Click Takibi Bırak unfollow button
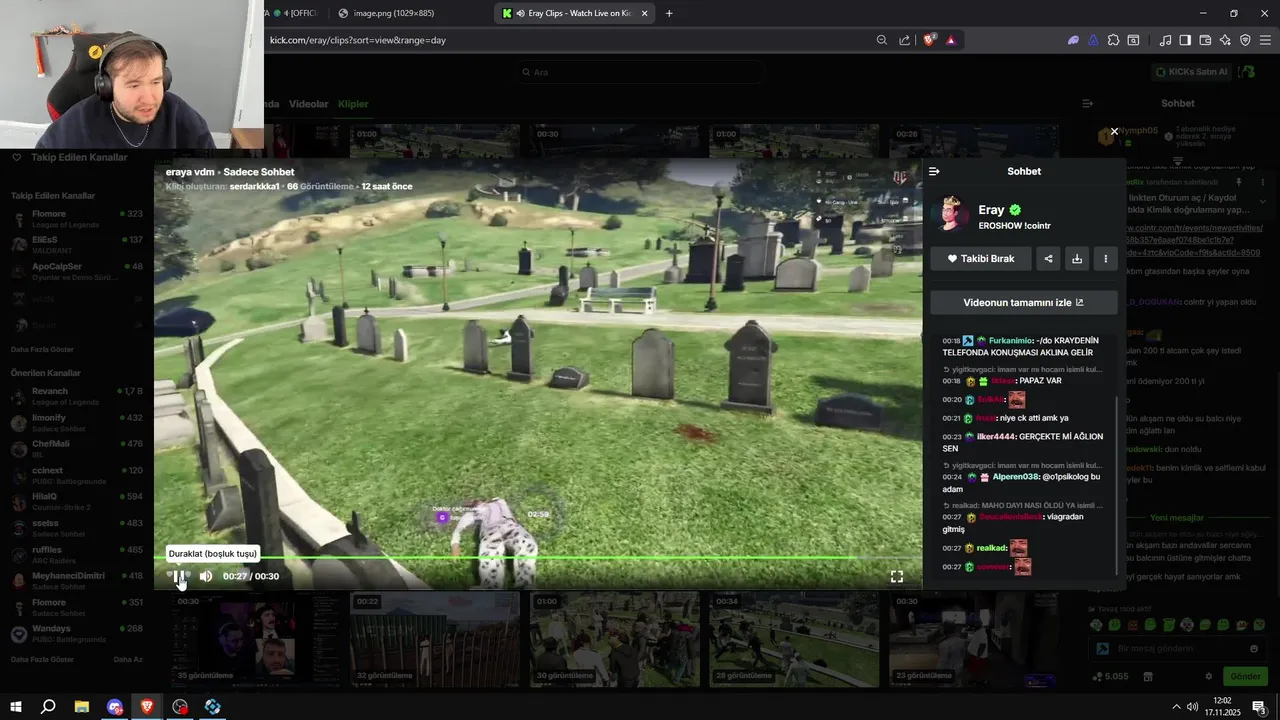 (x=980, y=259)
